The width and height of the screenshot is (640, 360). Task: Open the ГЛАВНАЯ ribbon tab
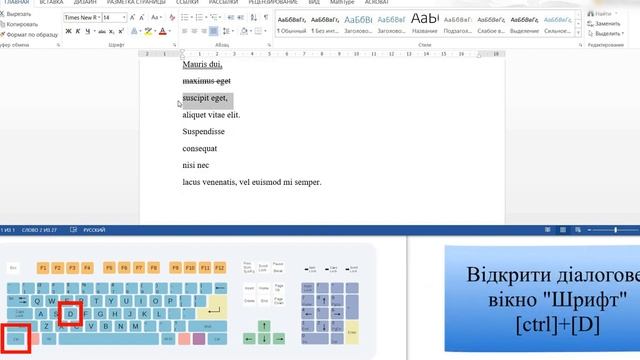coord(16,2)
